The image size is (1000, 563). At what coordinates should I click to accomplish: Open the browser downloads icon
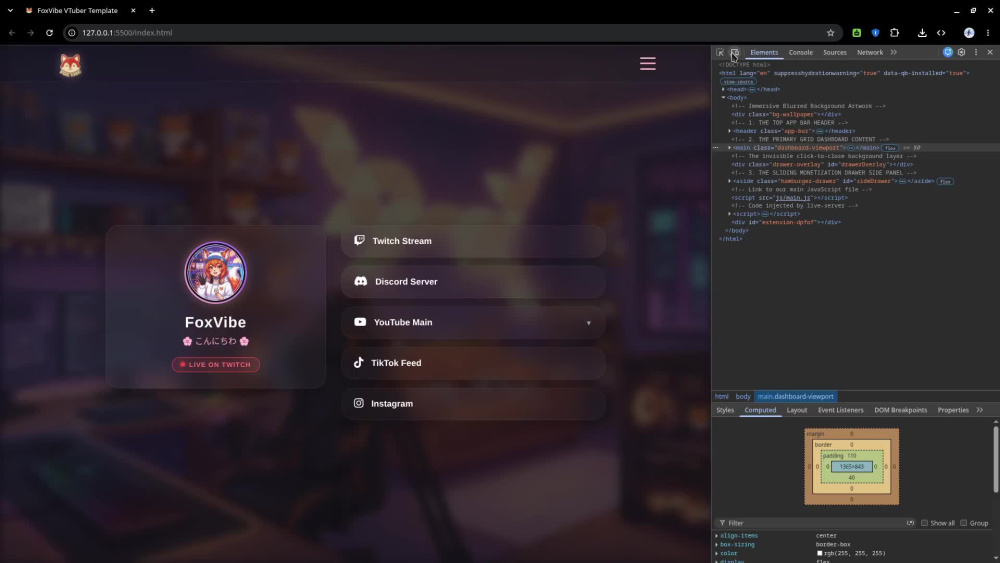922,33
